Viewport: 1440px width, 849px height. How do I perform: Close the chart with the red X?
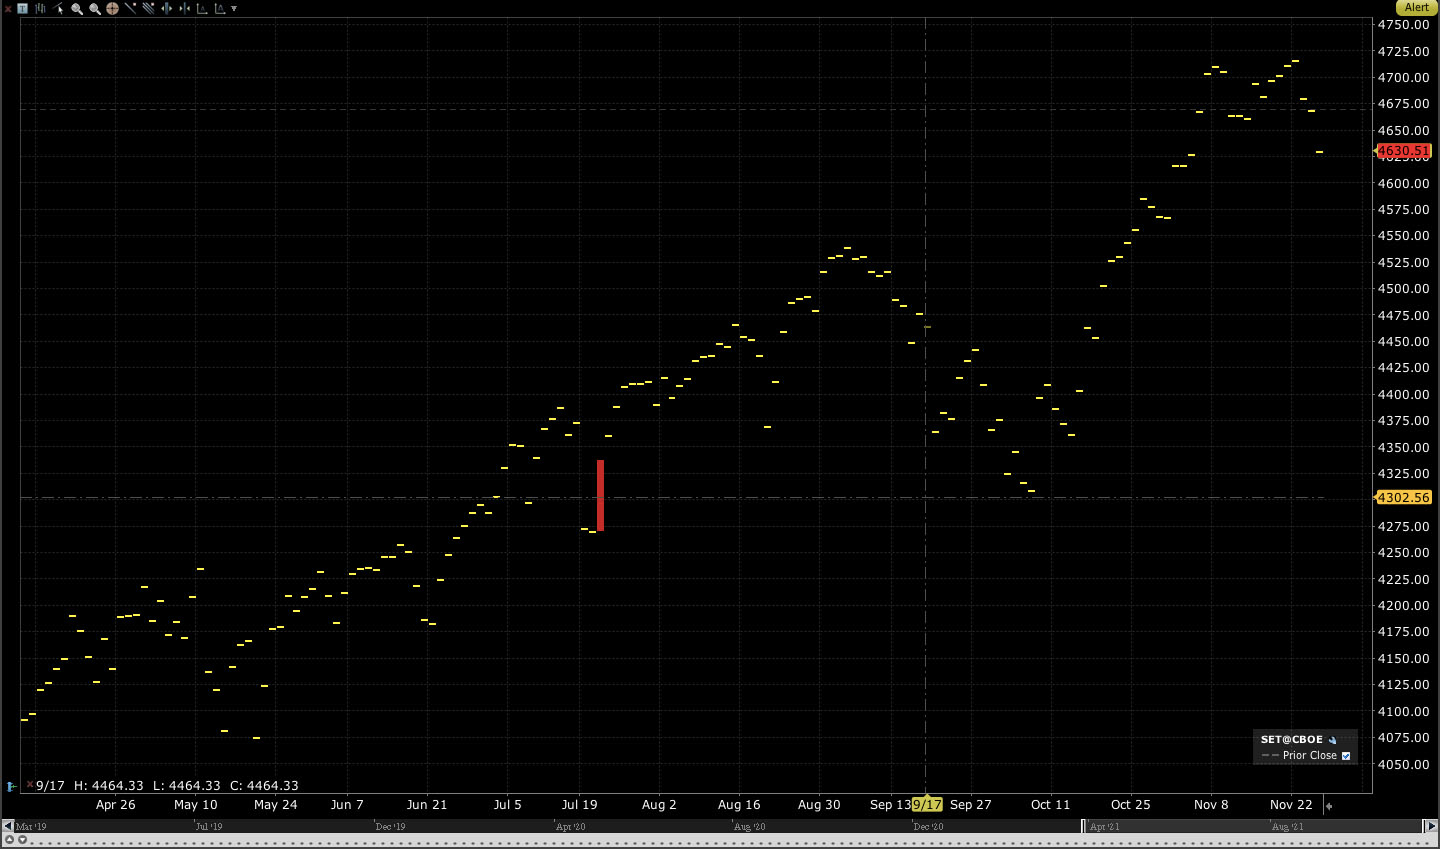8,8
